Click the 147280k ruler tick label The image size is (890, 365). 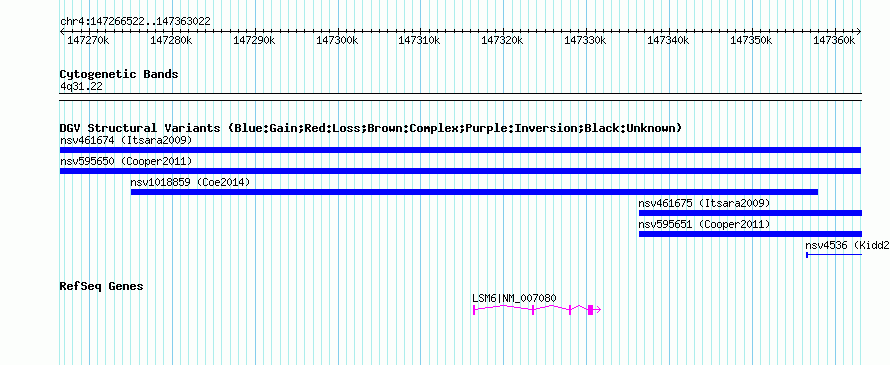(171, 41)
